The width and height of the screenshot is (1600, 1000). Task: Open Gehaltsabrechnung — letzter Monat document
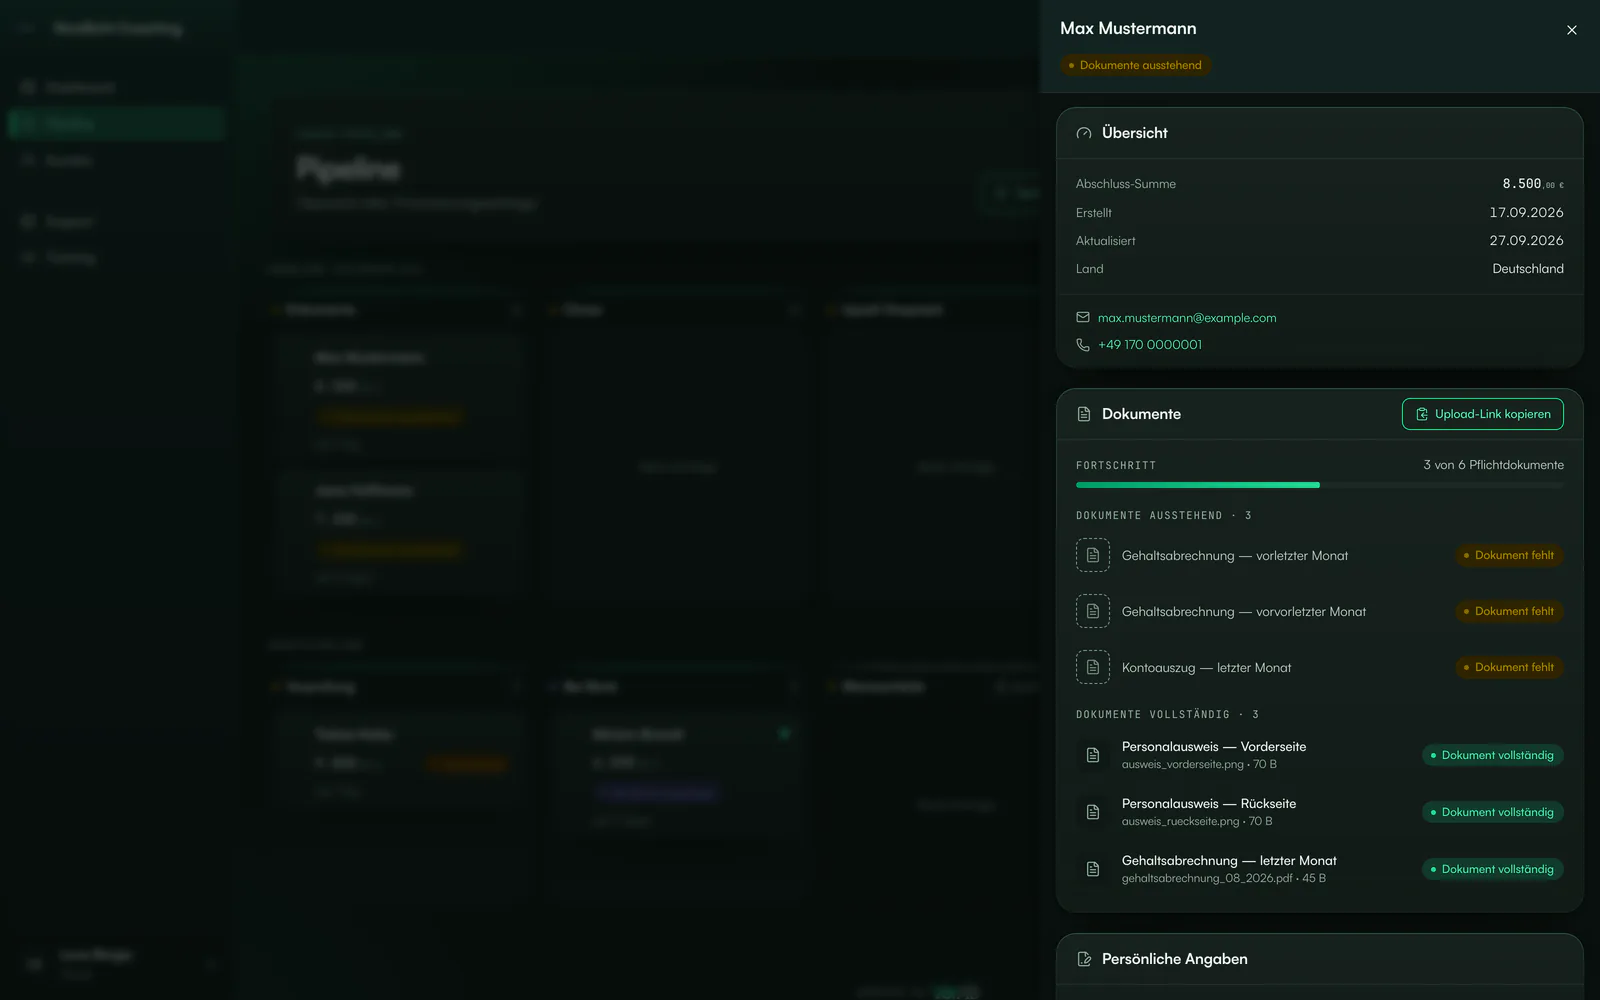pyautogui.click(x=1320, y=869)
